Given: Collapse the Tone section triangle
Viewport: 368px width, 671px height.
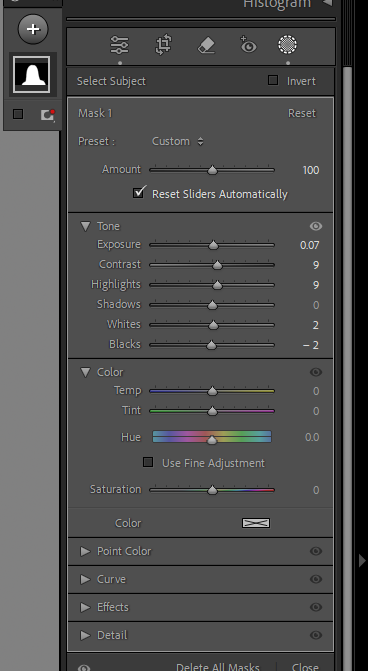Looking at the screenshot, I should 86,226.
